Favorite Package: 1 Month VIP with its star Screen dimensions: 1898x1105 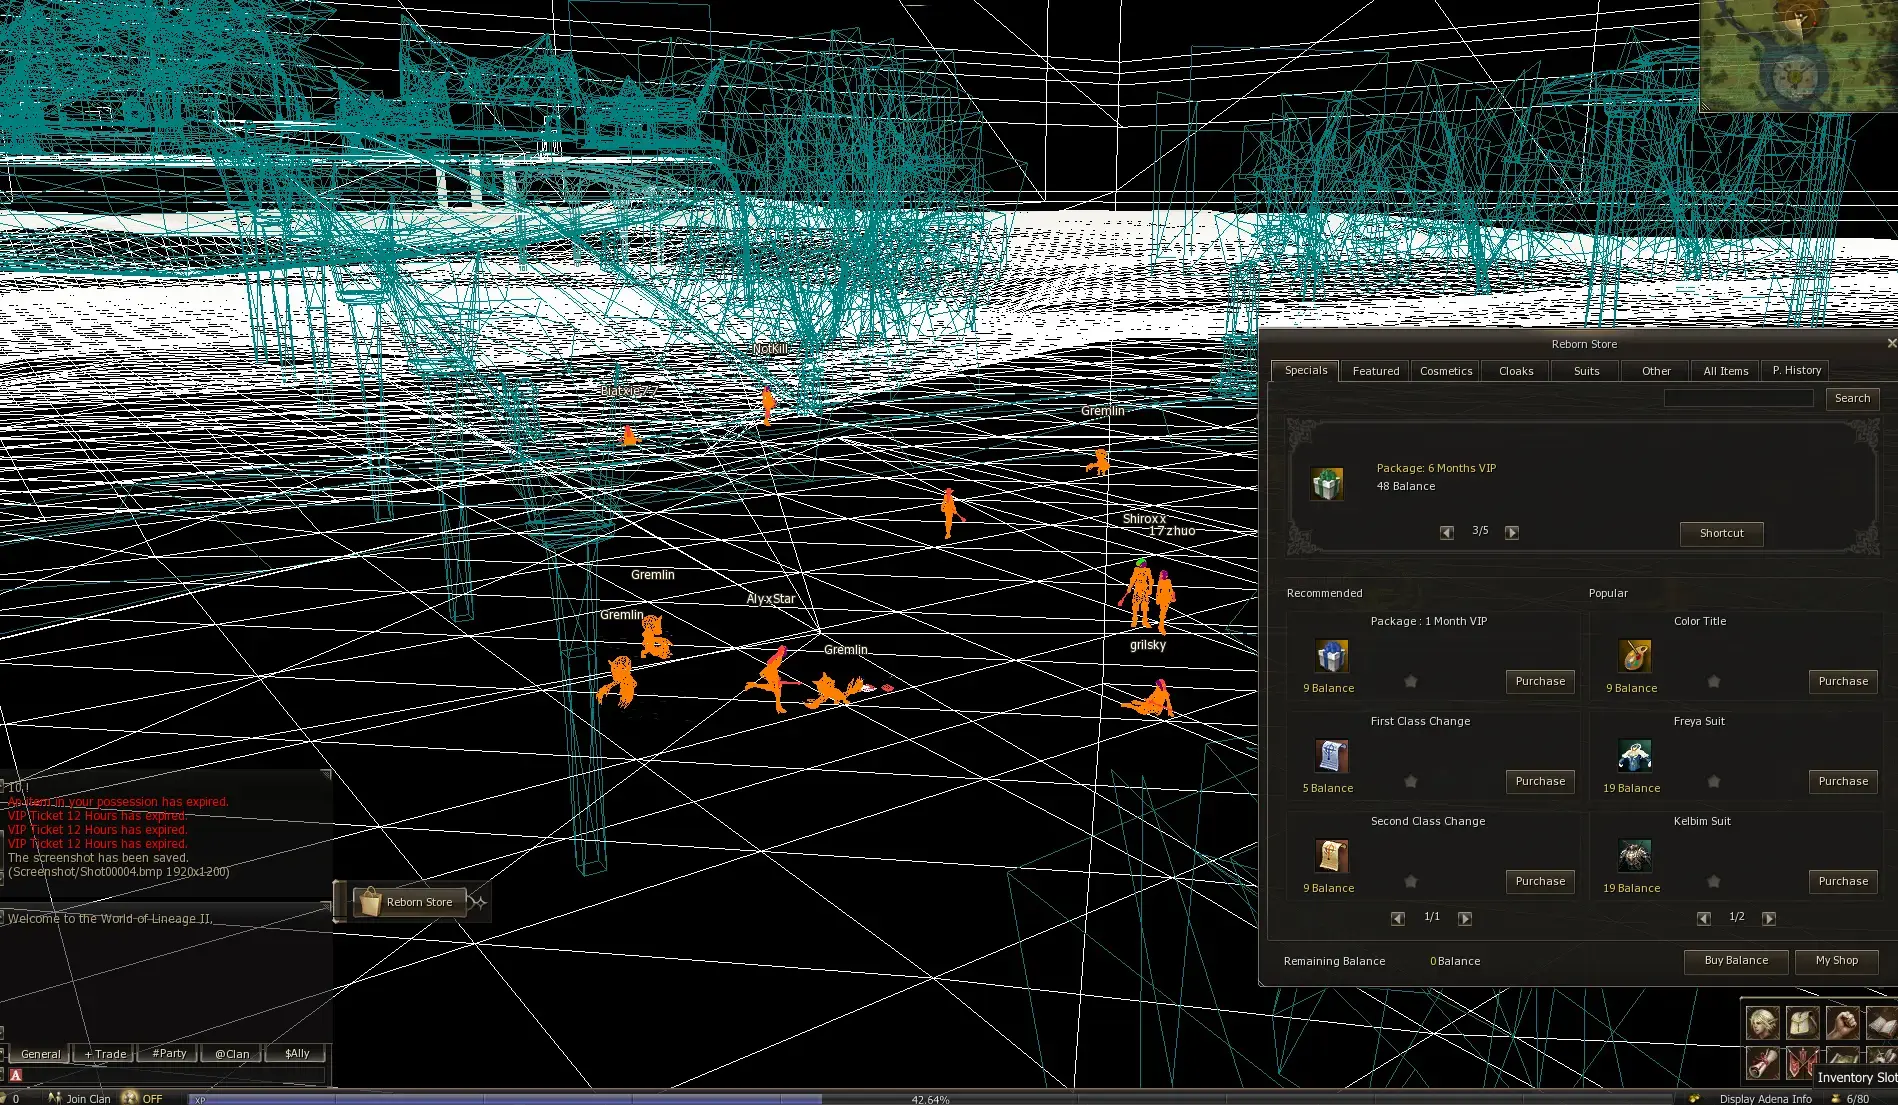tap(1411, 681)
